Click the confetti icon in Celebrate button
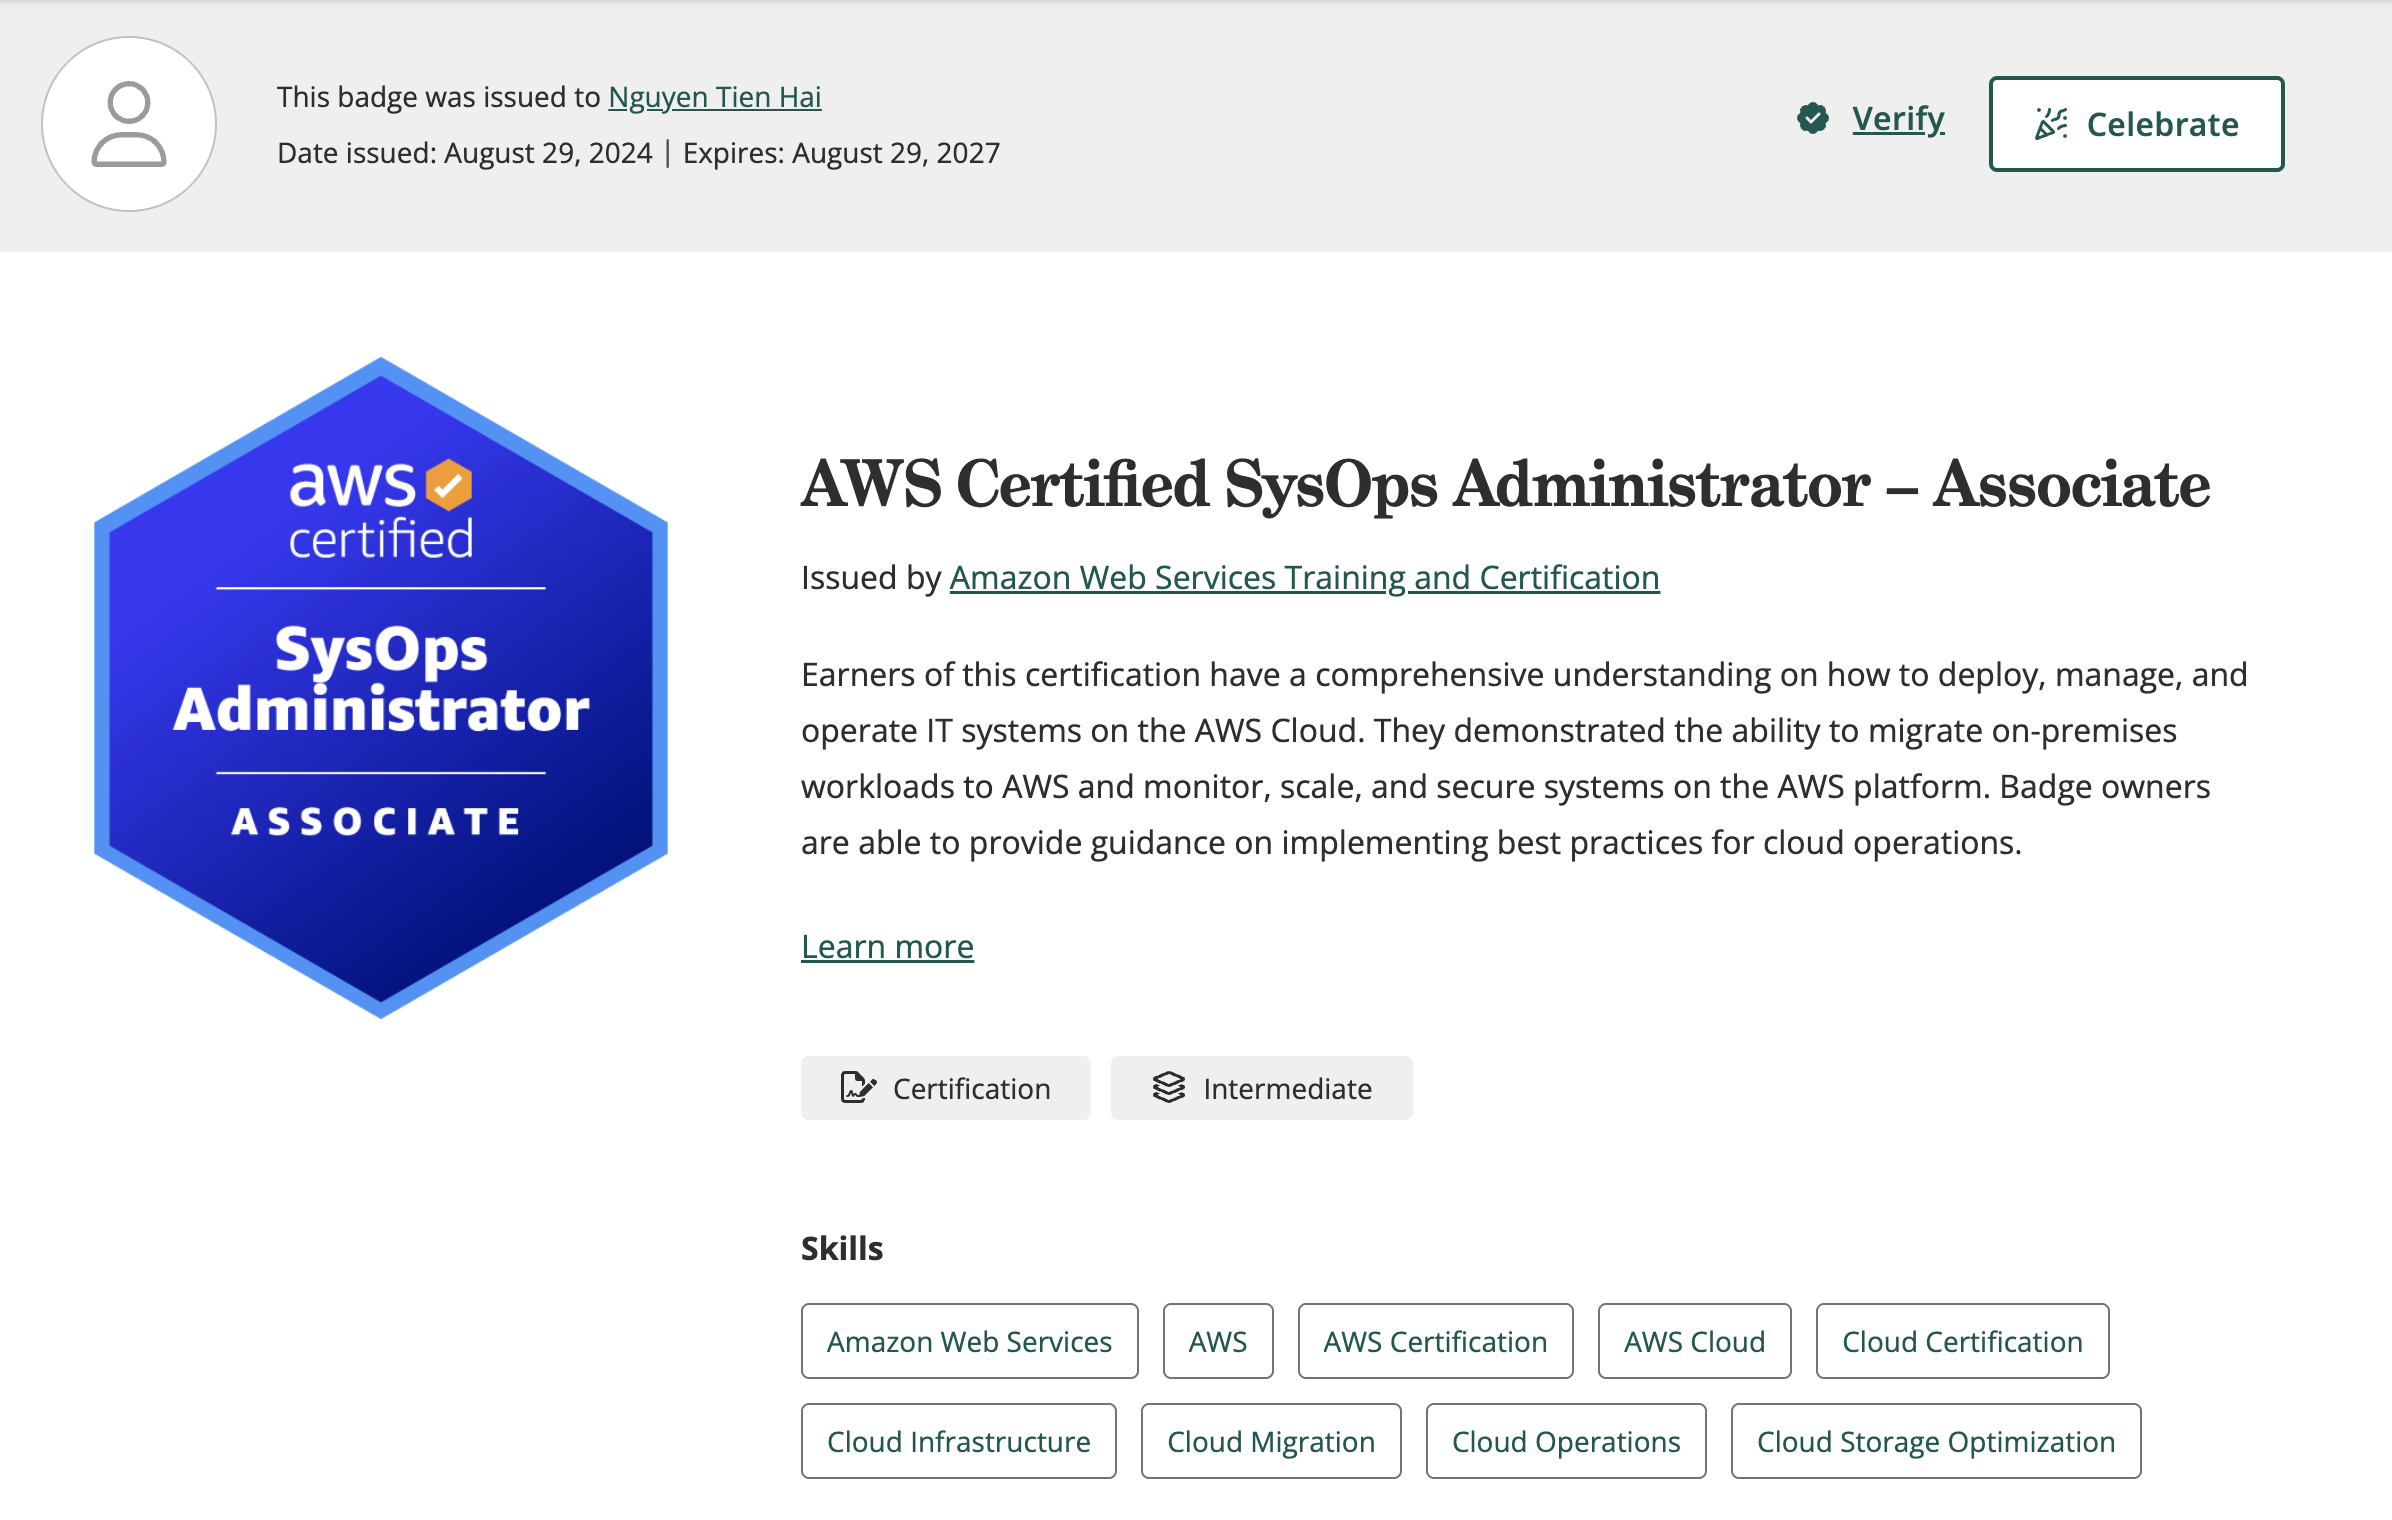 pos(2051,124)
